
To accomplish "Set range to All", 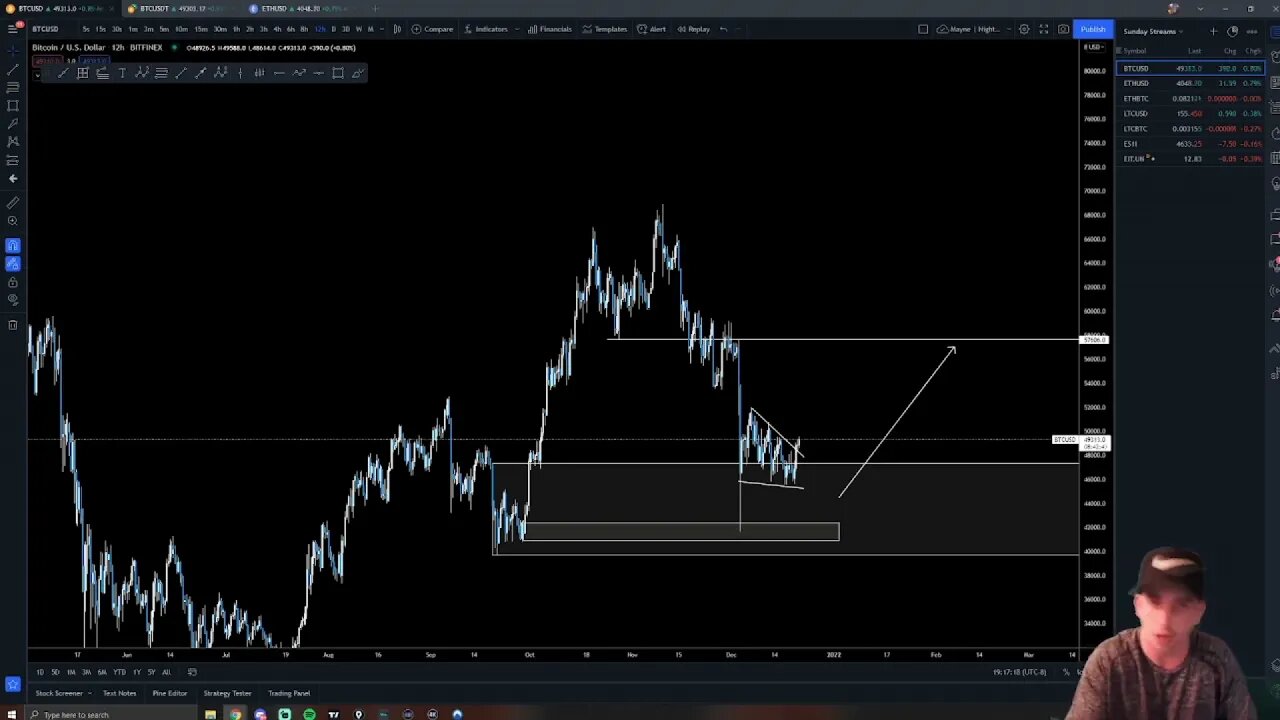I will click(166, 672).
